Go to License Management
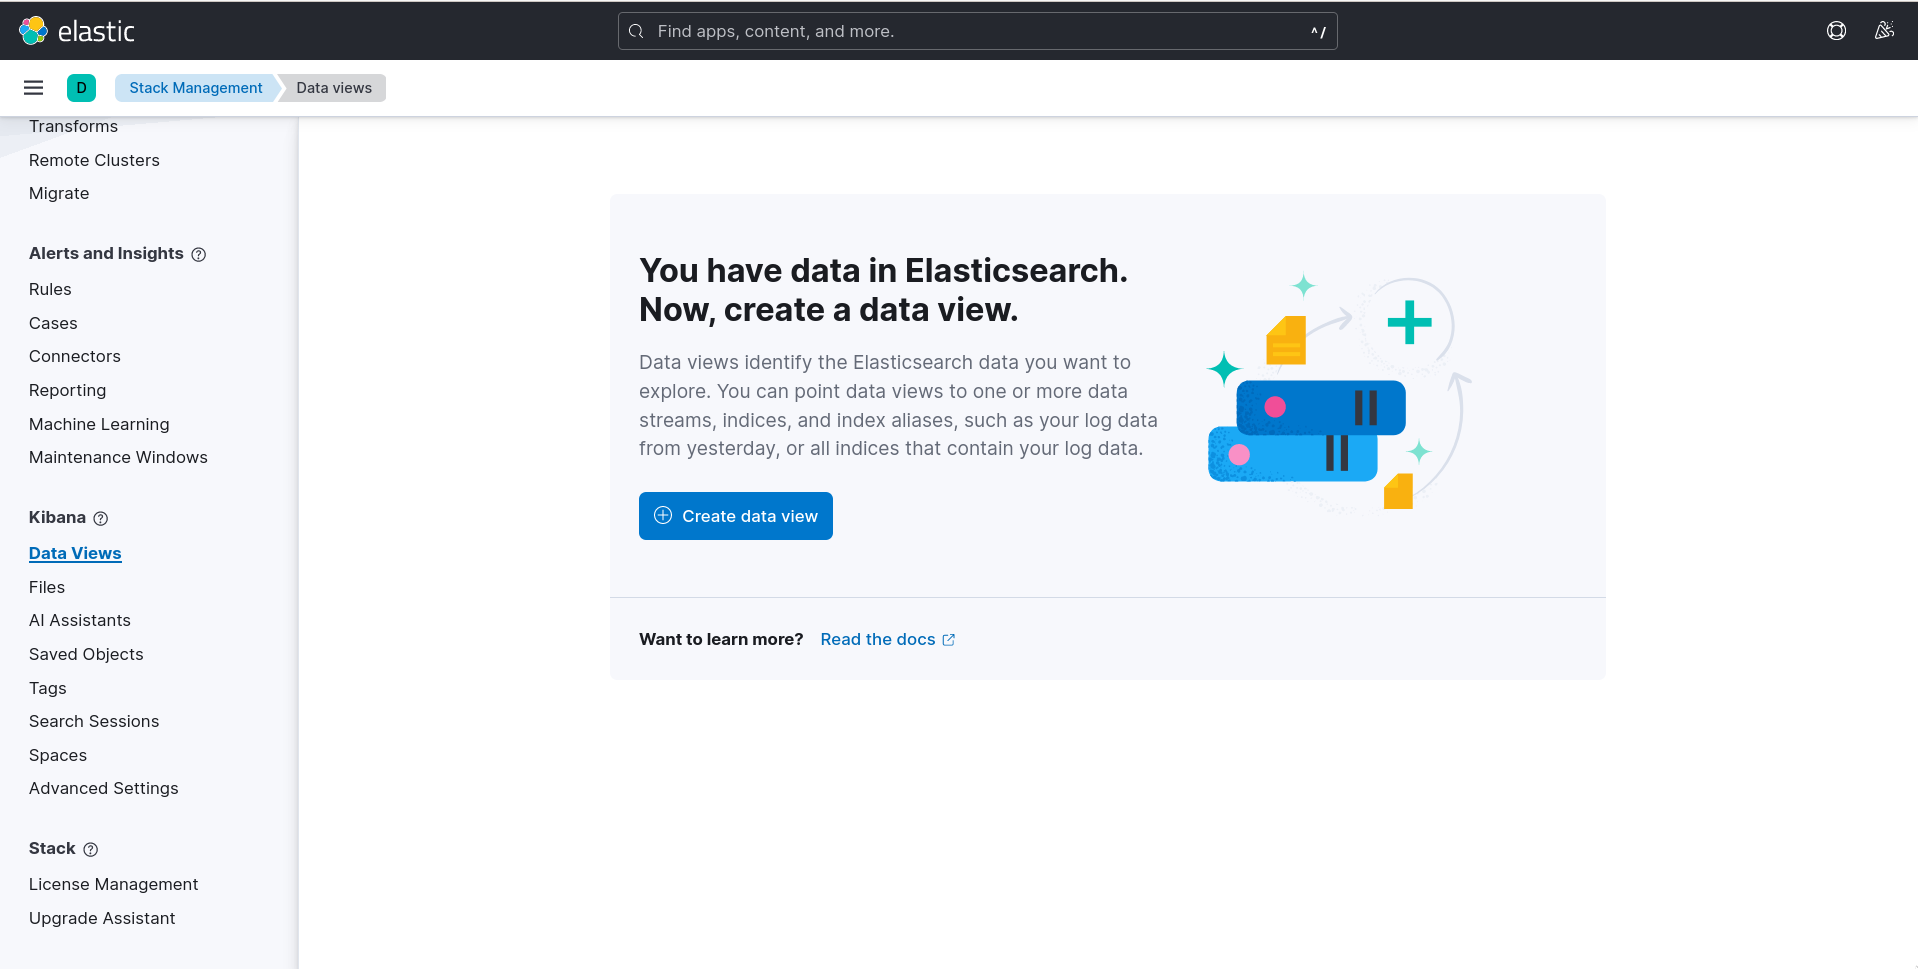 [x=114, y=884]
